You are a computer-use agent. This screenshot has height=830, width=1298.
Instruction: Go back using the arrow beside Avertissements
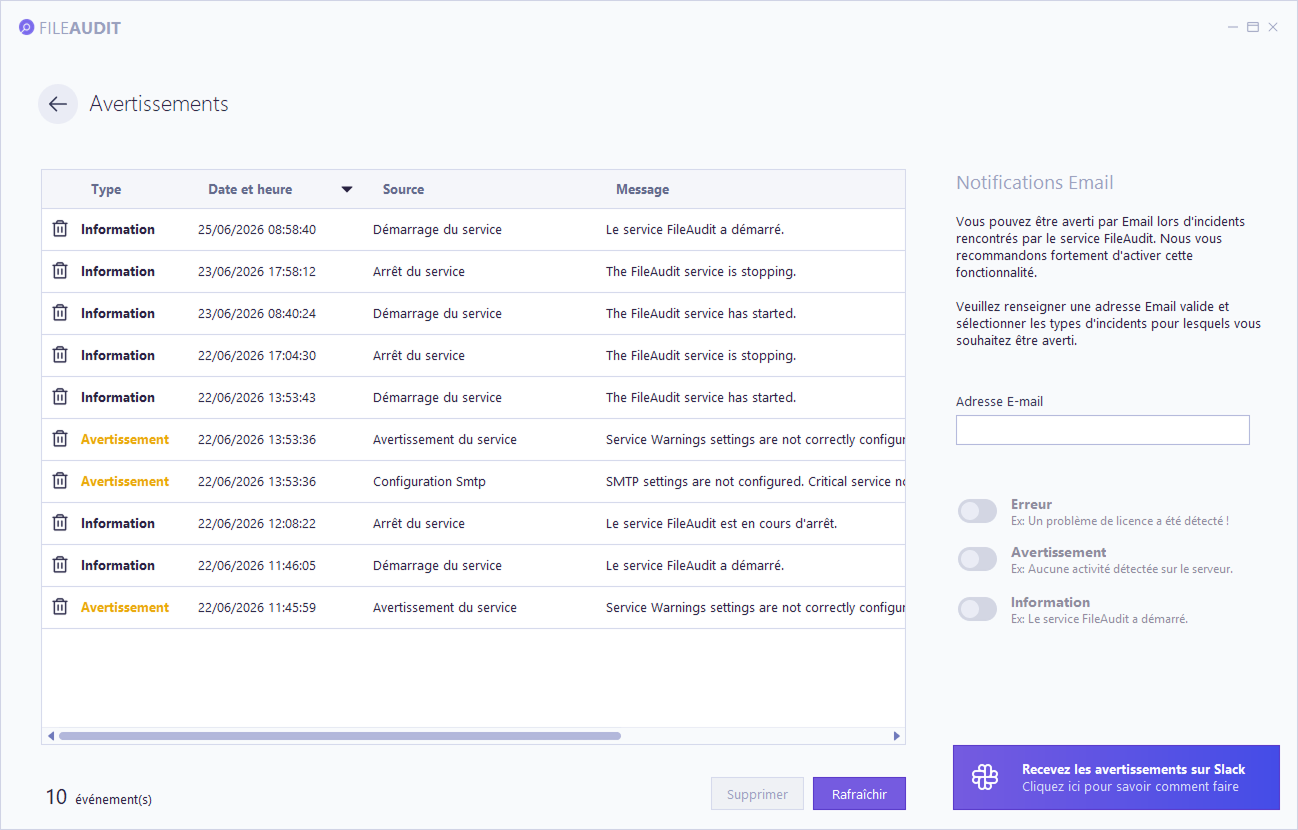tap(58, 104)
